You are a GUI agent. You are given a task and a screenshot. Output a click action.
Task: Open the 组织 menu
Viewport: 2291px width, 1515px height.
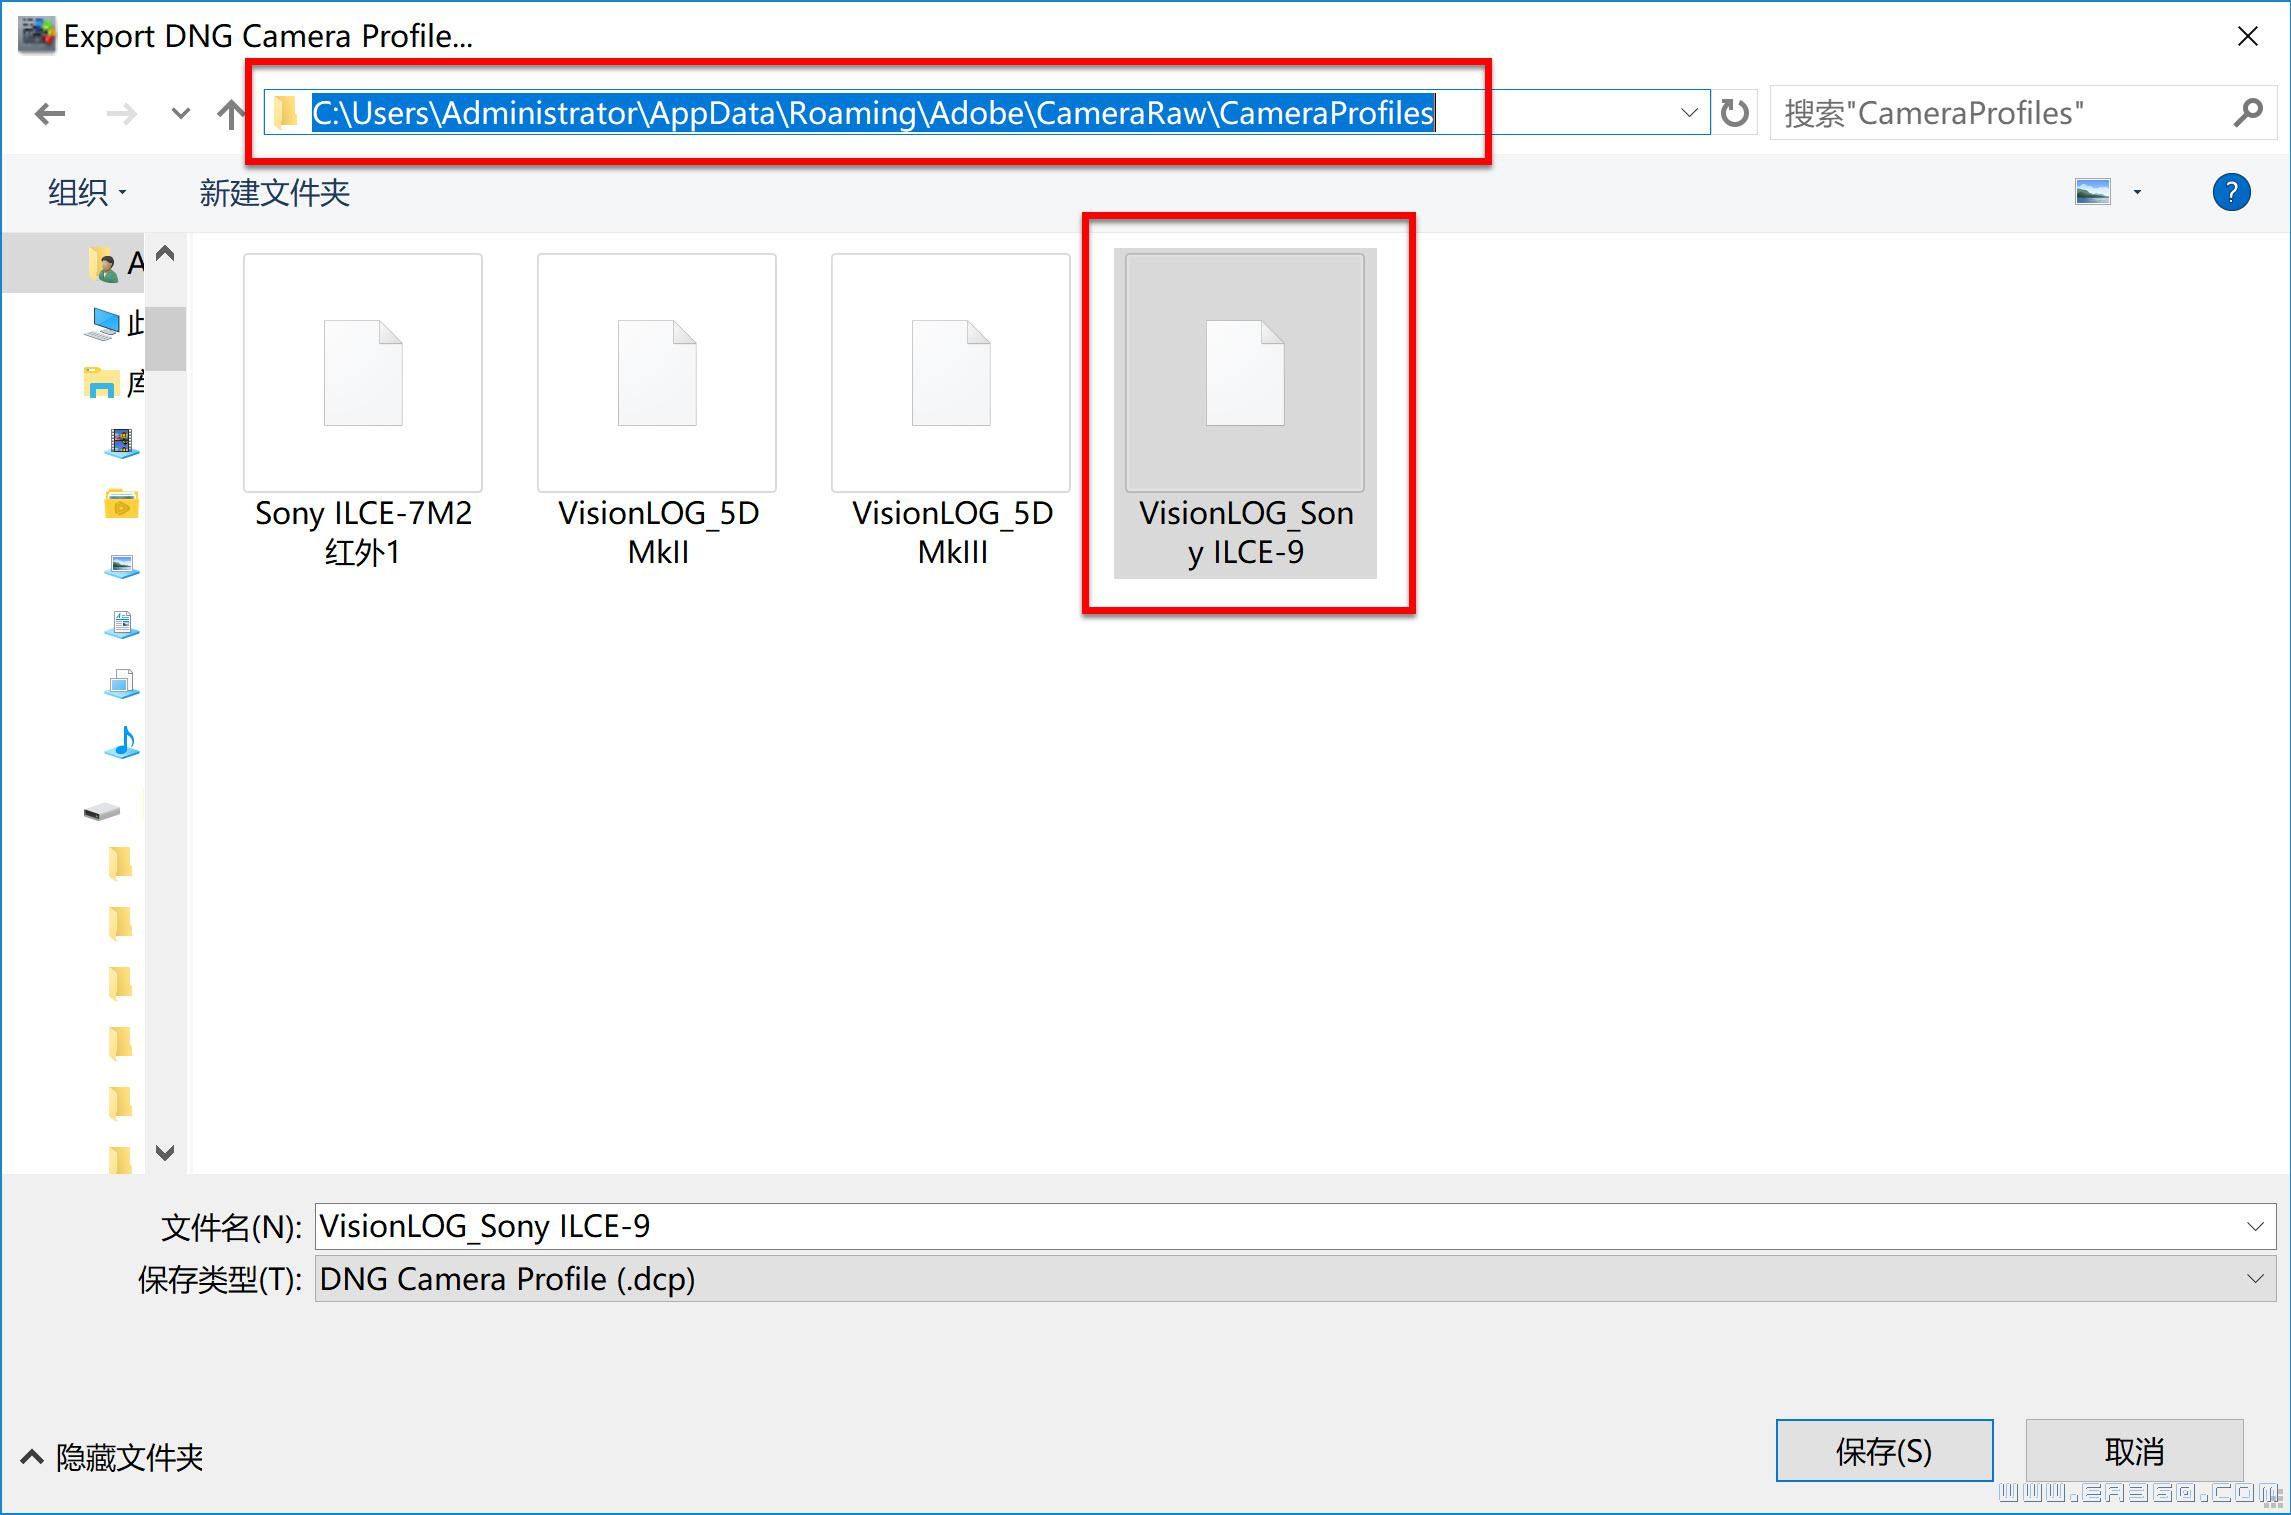click(x=87, y=192)
